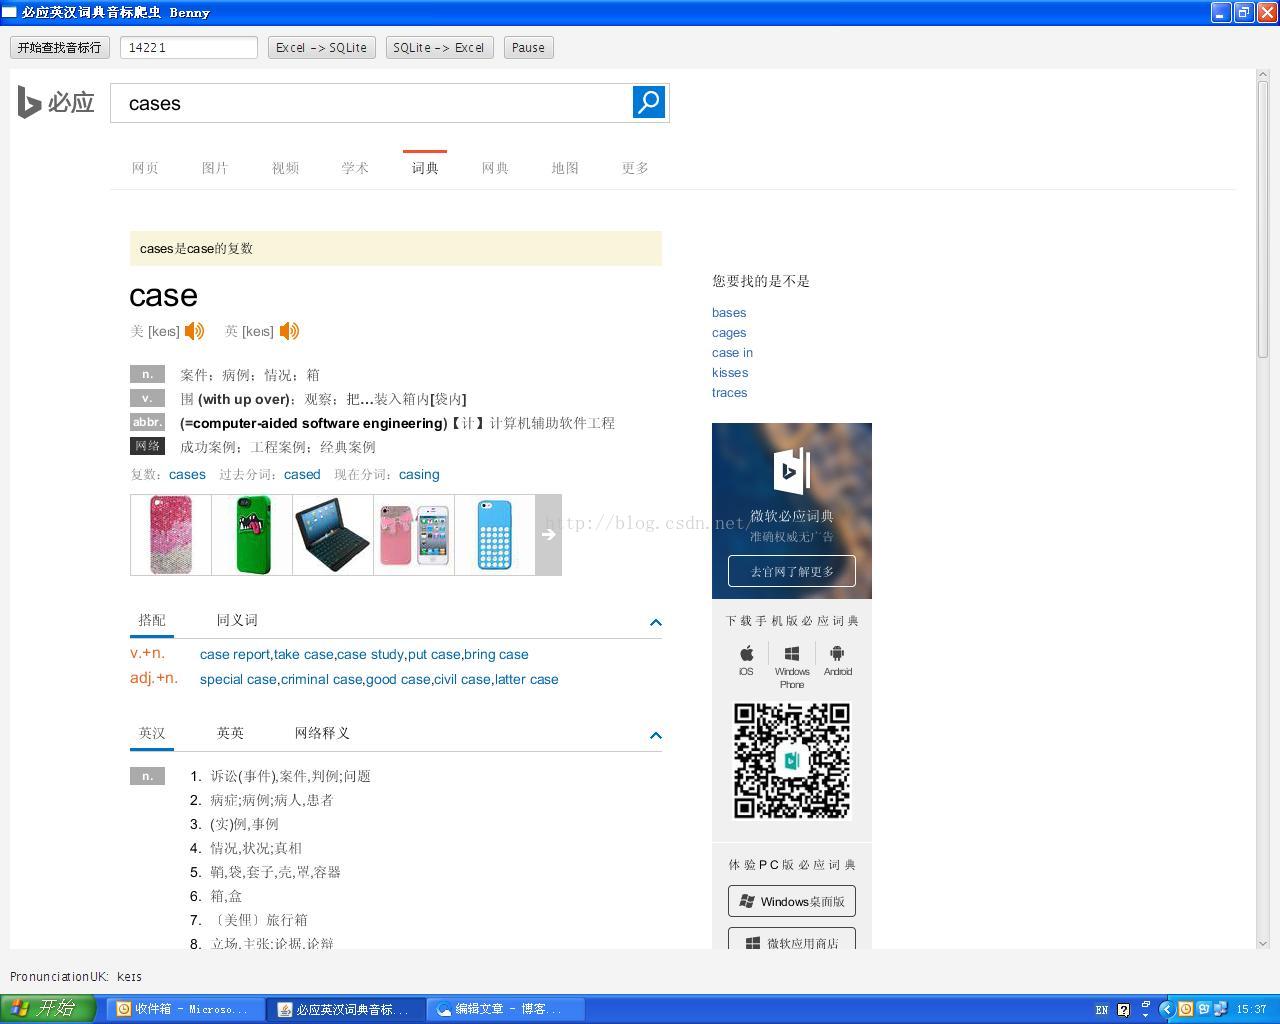Screen dimensions: 1280x1024
Task: Open the Bing logo home link
Action: [x=56, y=102]
